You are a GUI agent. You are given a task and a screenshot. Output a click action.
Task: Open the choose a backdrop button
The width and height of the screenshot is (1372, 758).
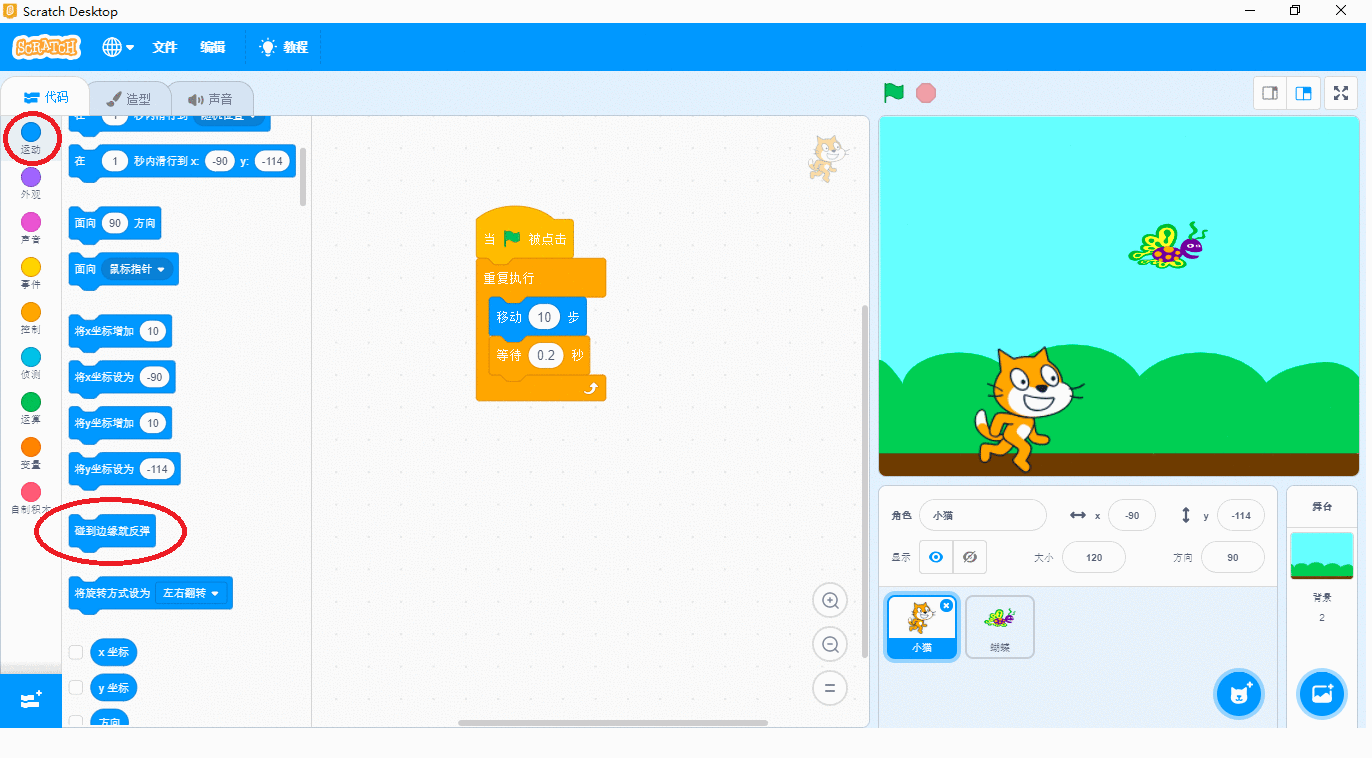click(x=1322, y=694)
